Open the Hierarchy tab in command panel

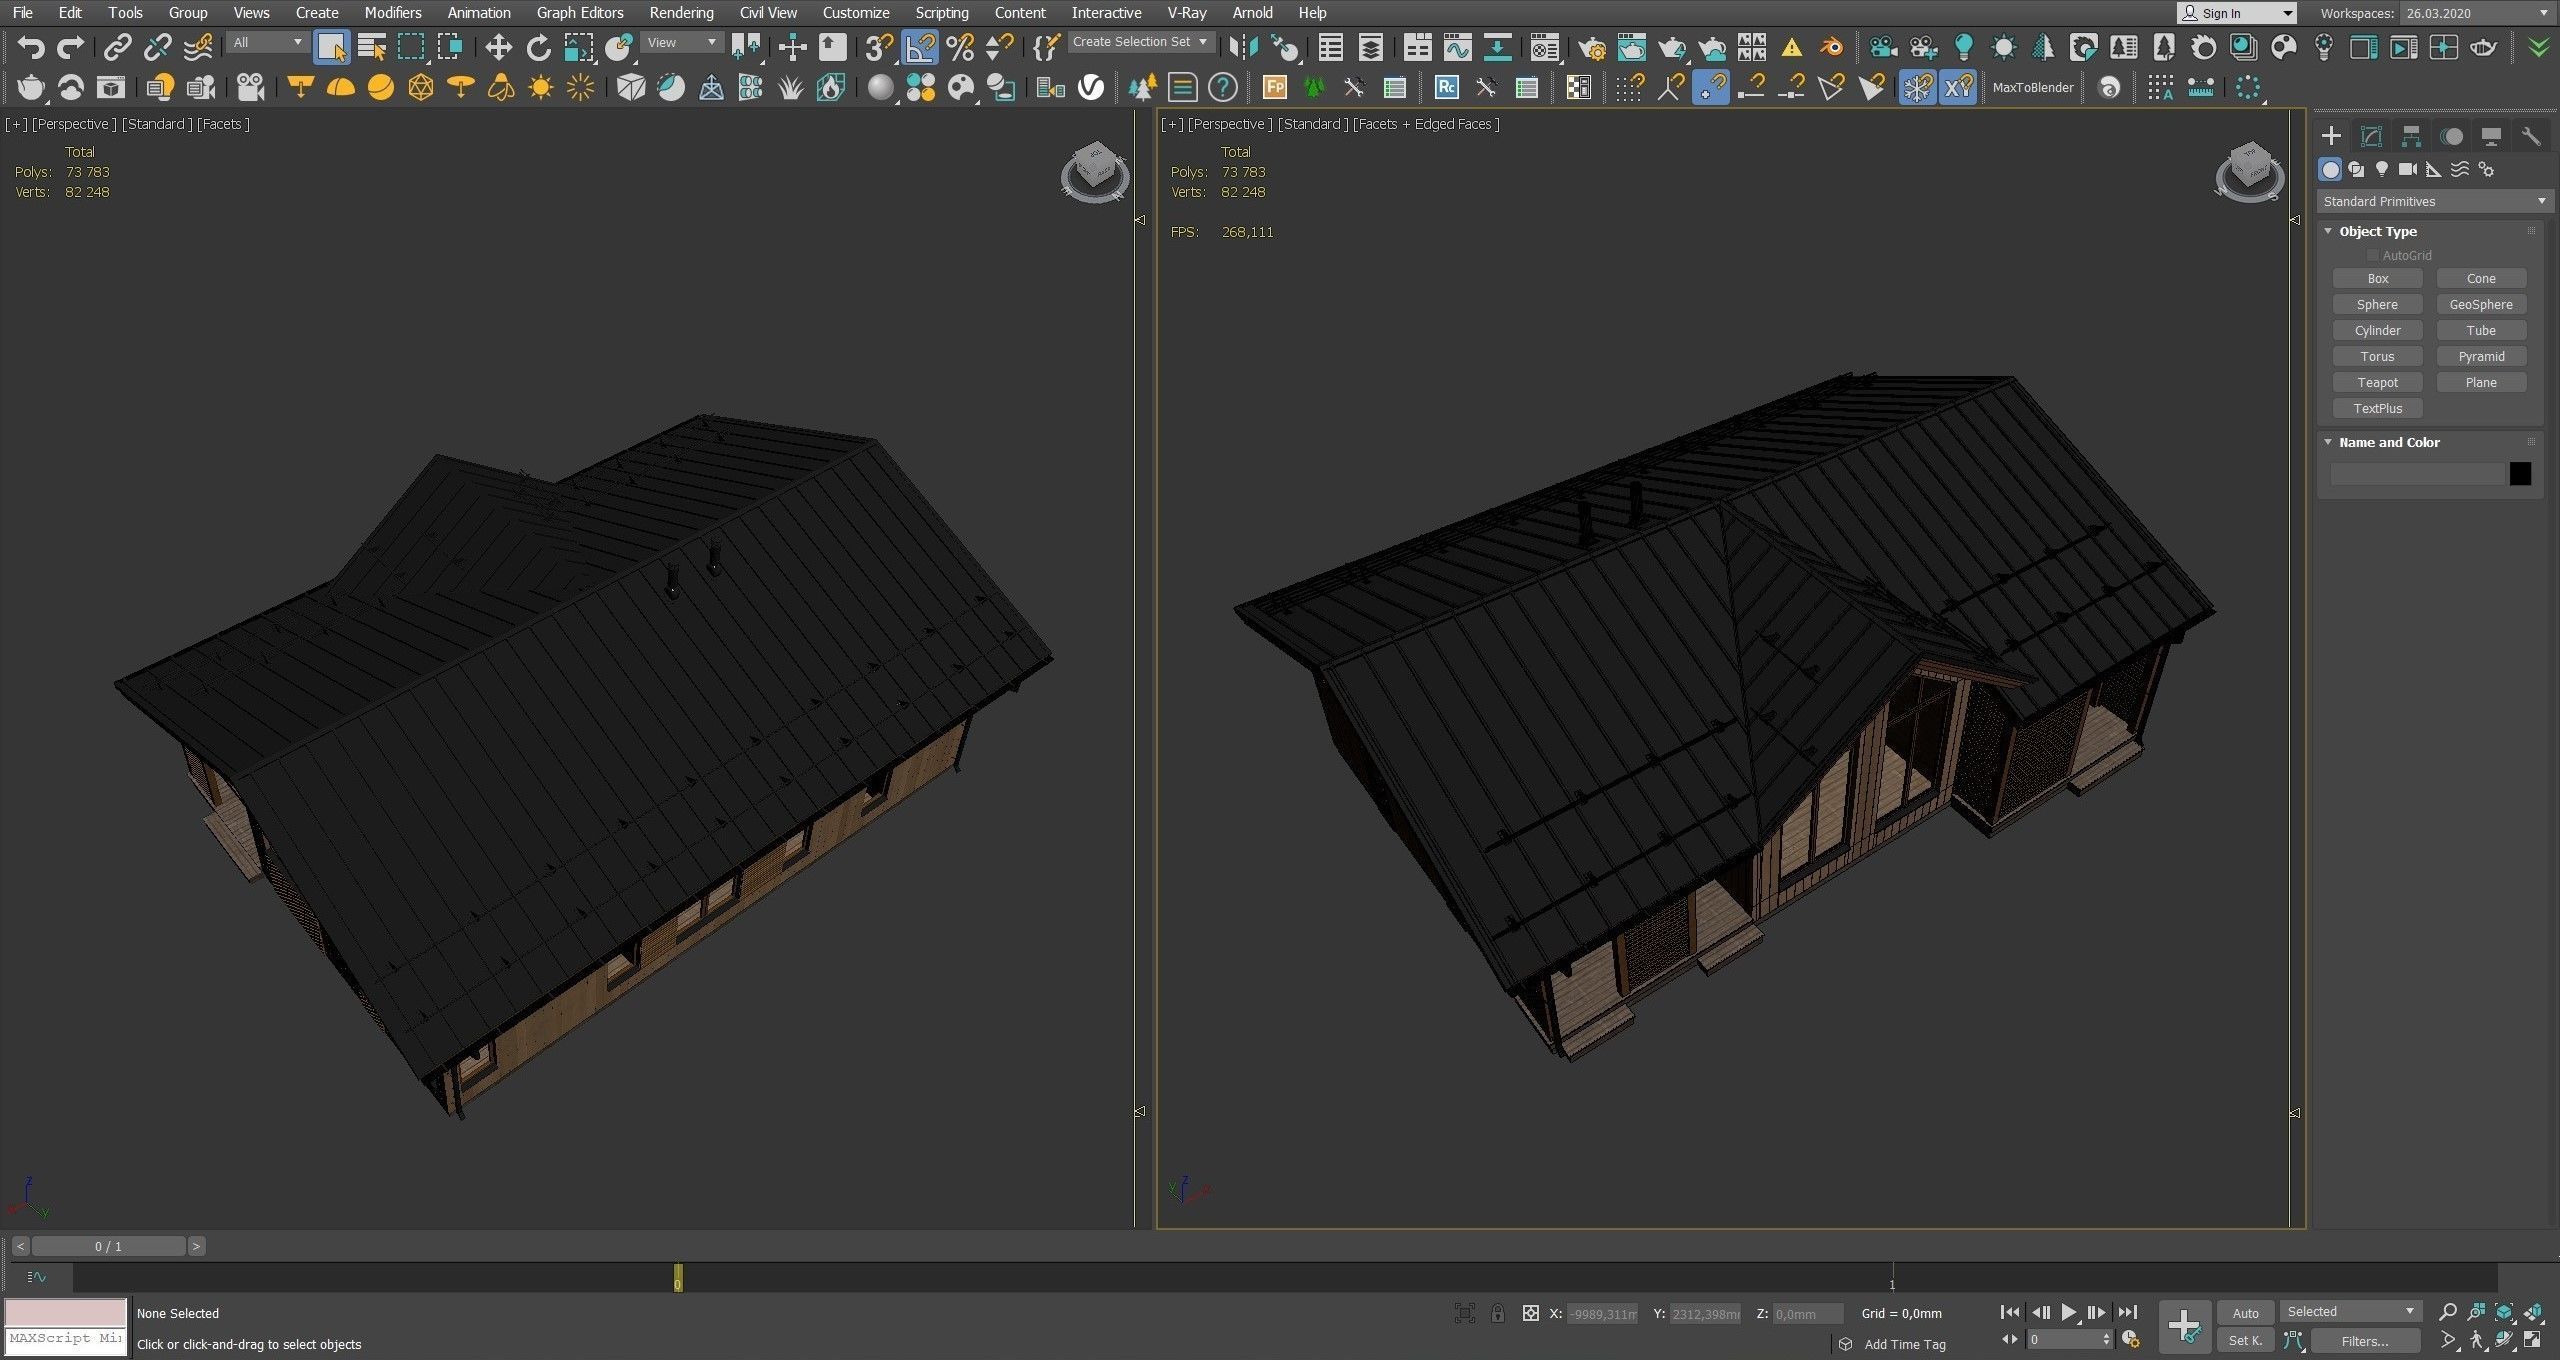[2411, 136]
